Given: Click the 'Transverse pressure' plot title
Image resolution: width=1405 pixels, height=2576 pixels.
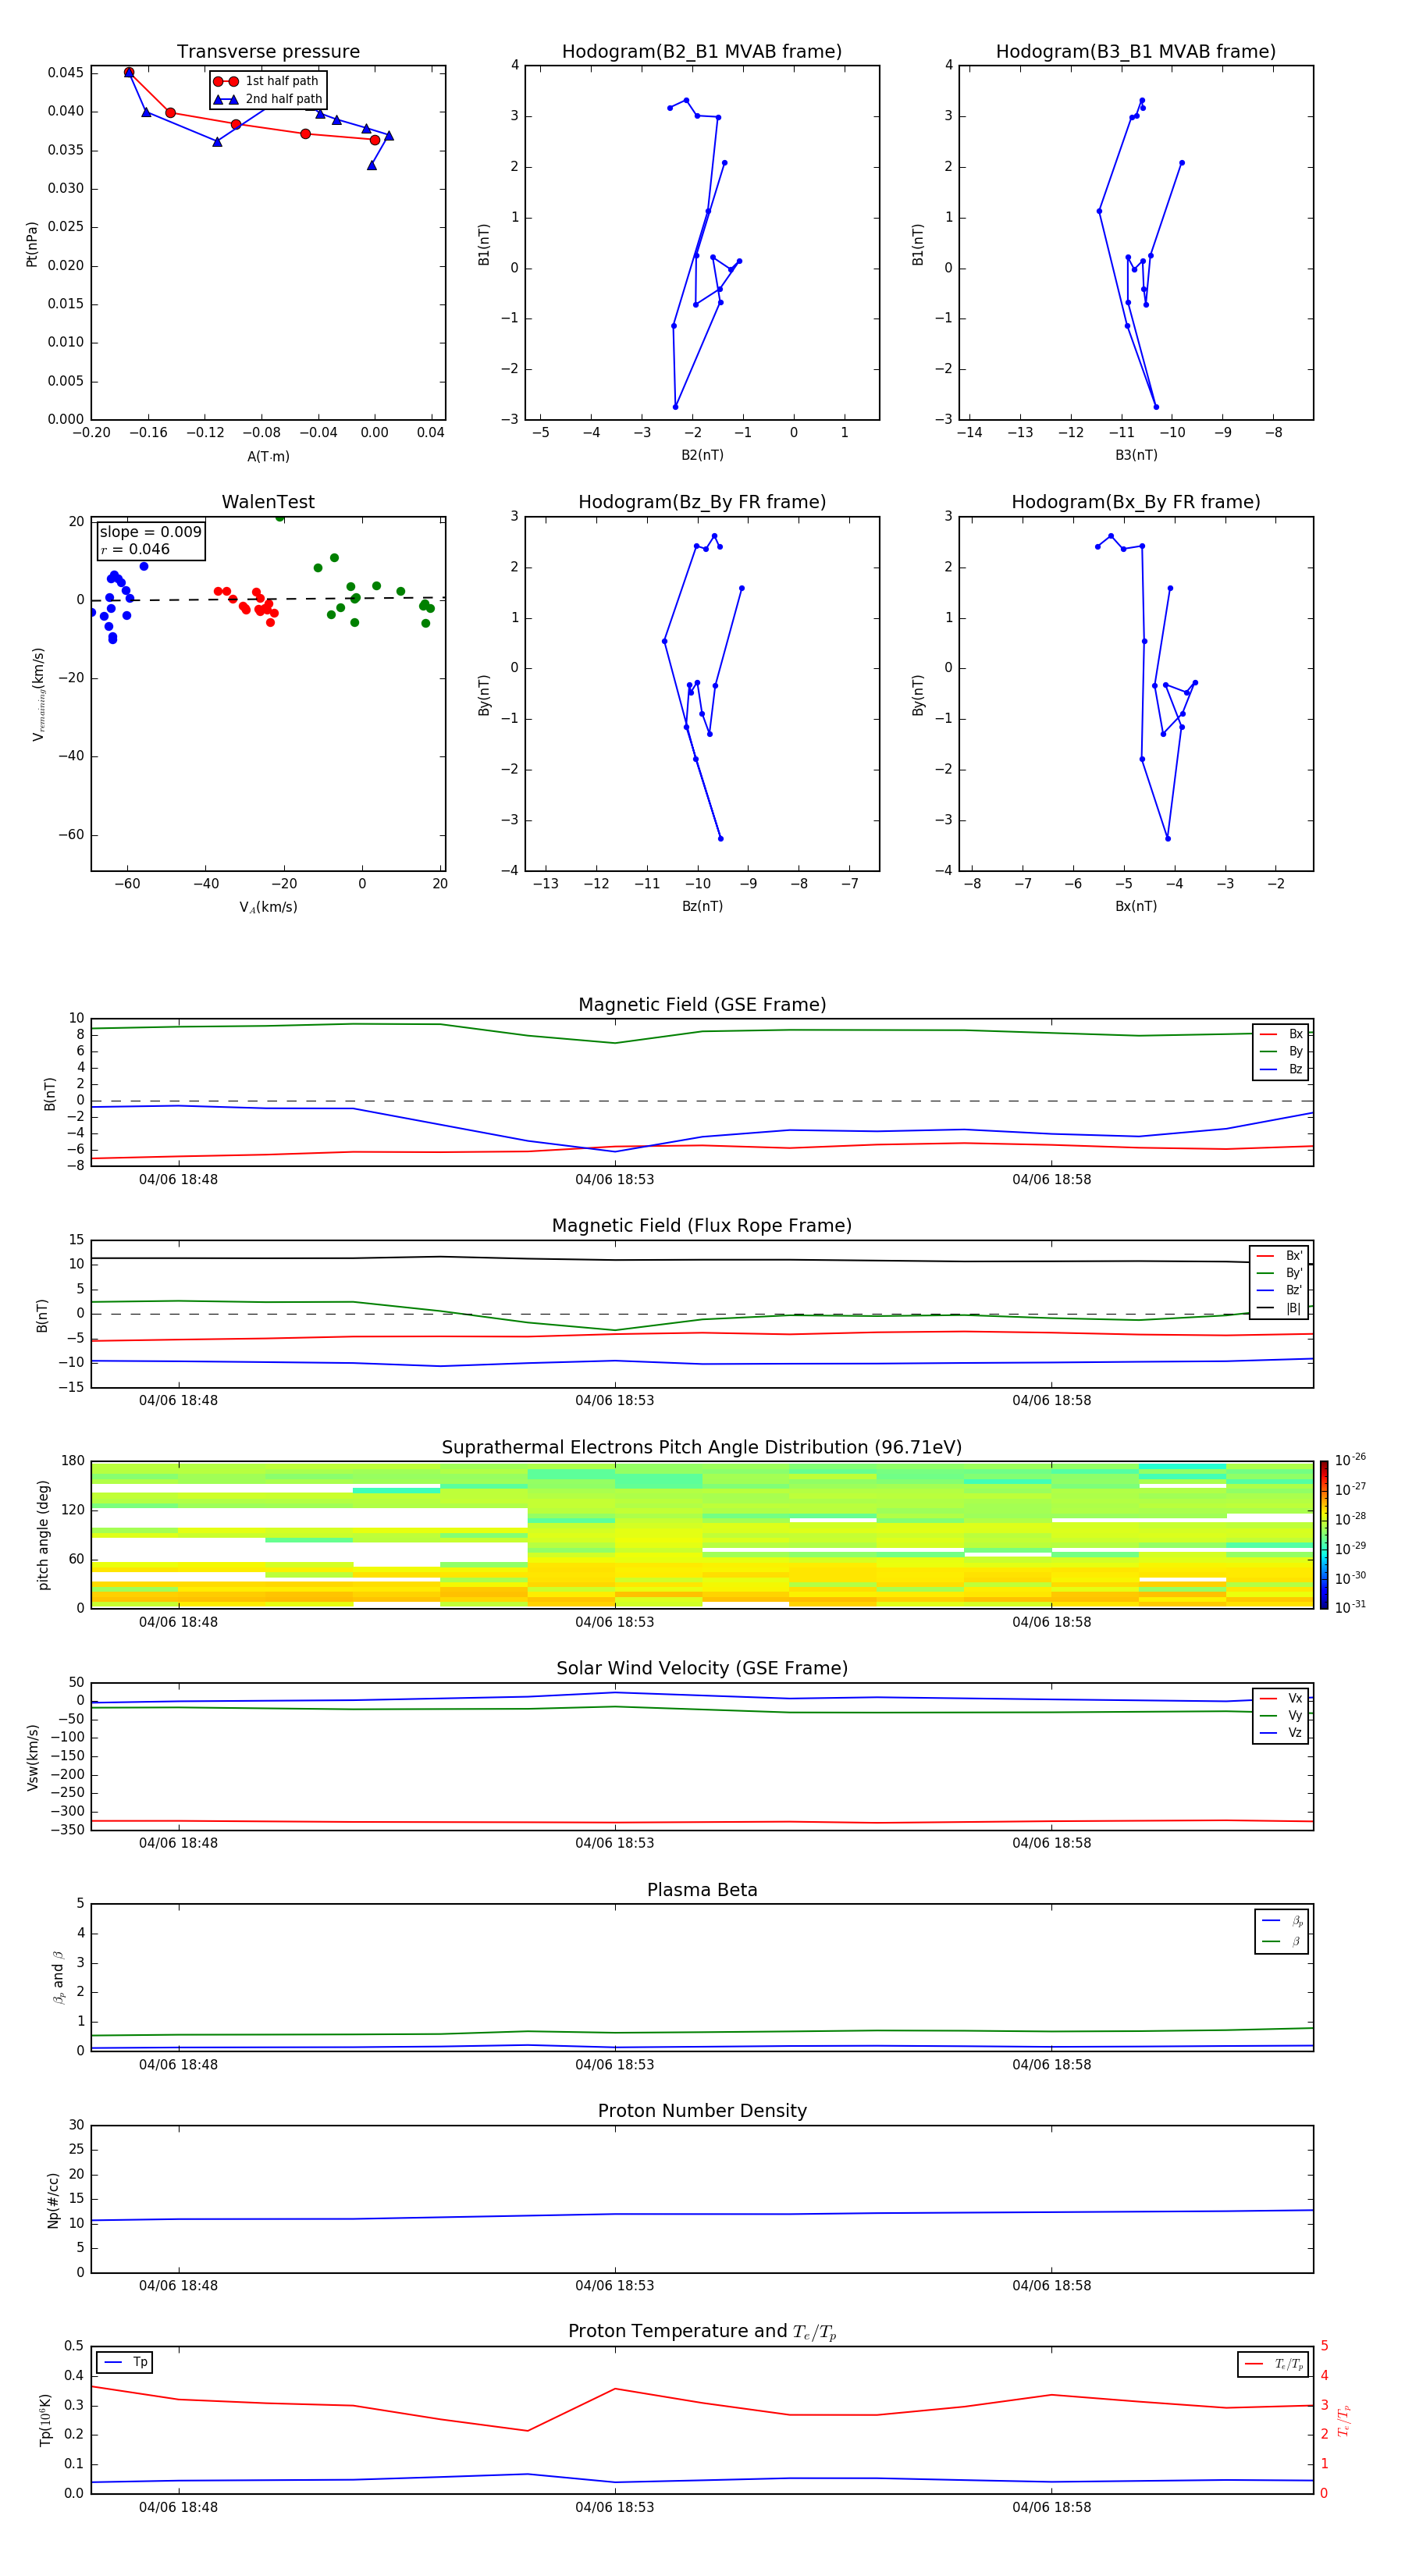Looking at the screenshot, I should pos(268,52).
